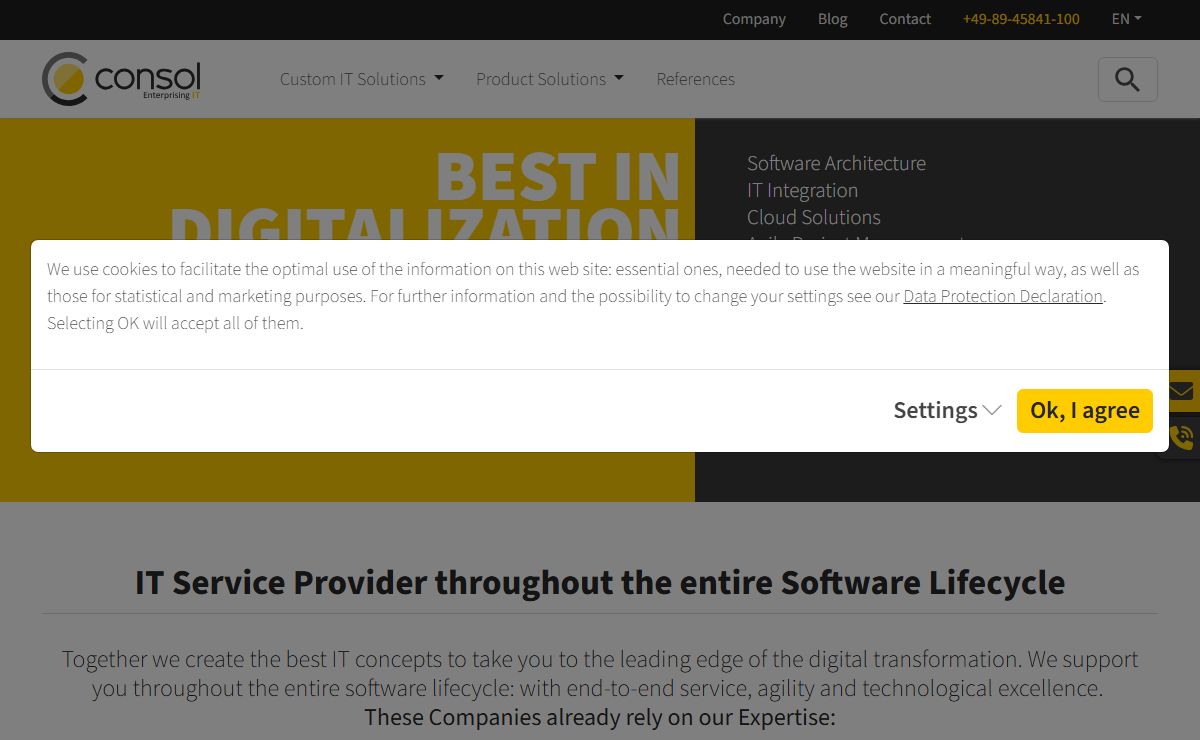Select Software Architecture in the hero list

click(836, 163)
